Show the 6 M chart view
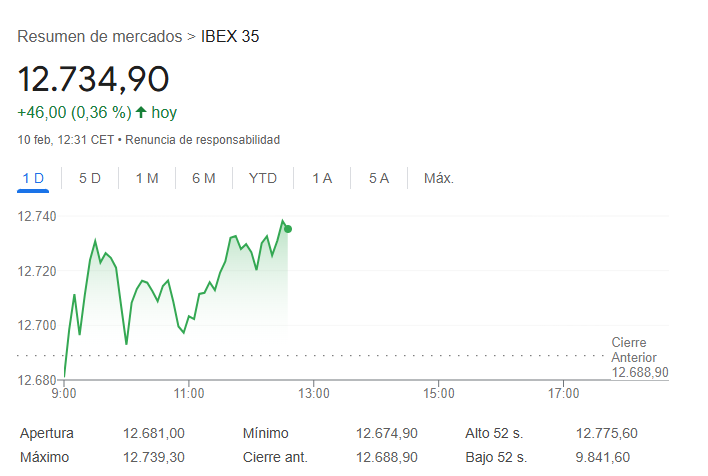 point(204,178)
